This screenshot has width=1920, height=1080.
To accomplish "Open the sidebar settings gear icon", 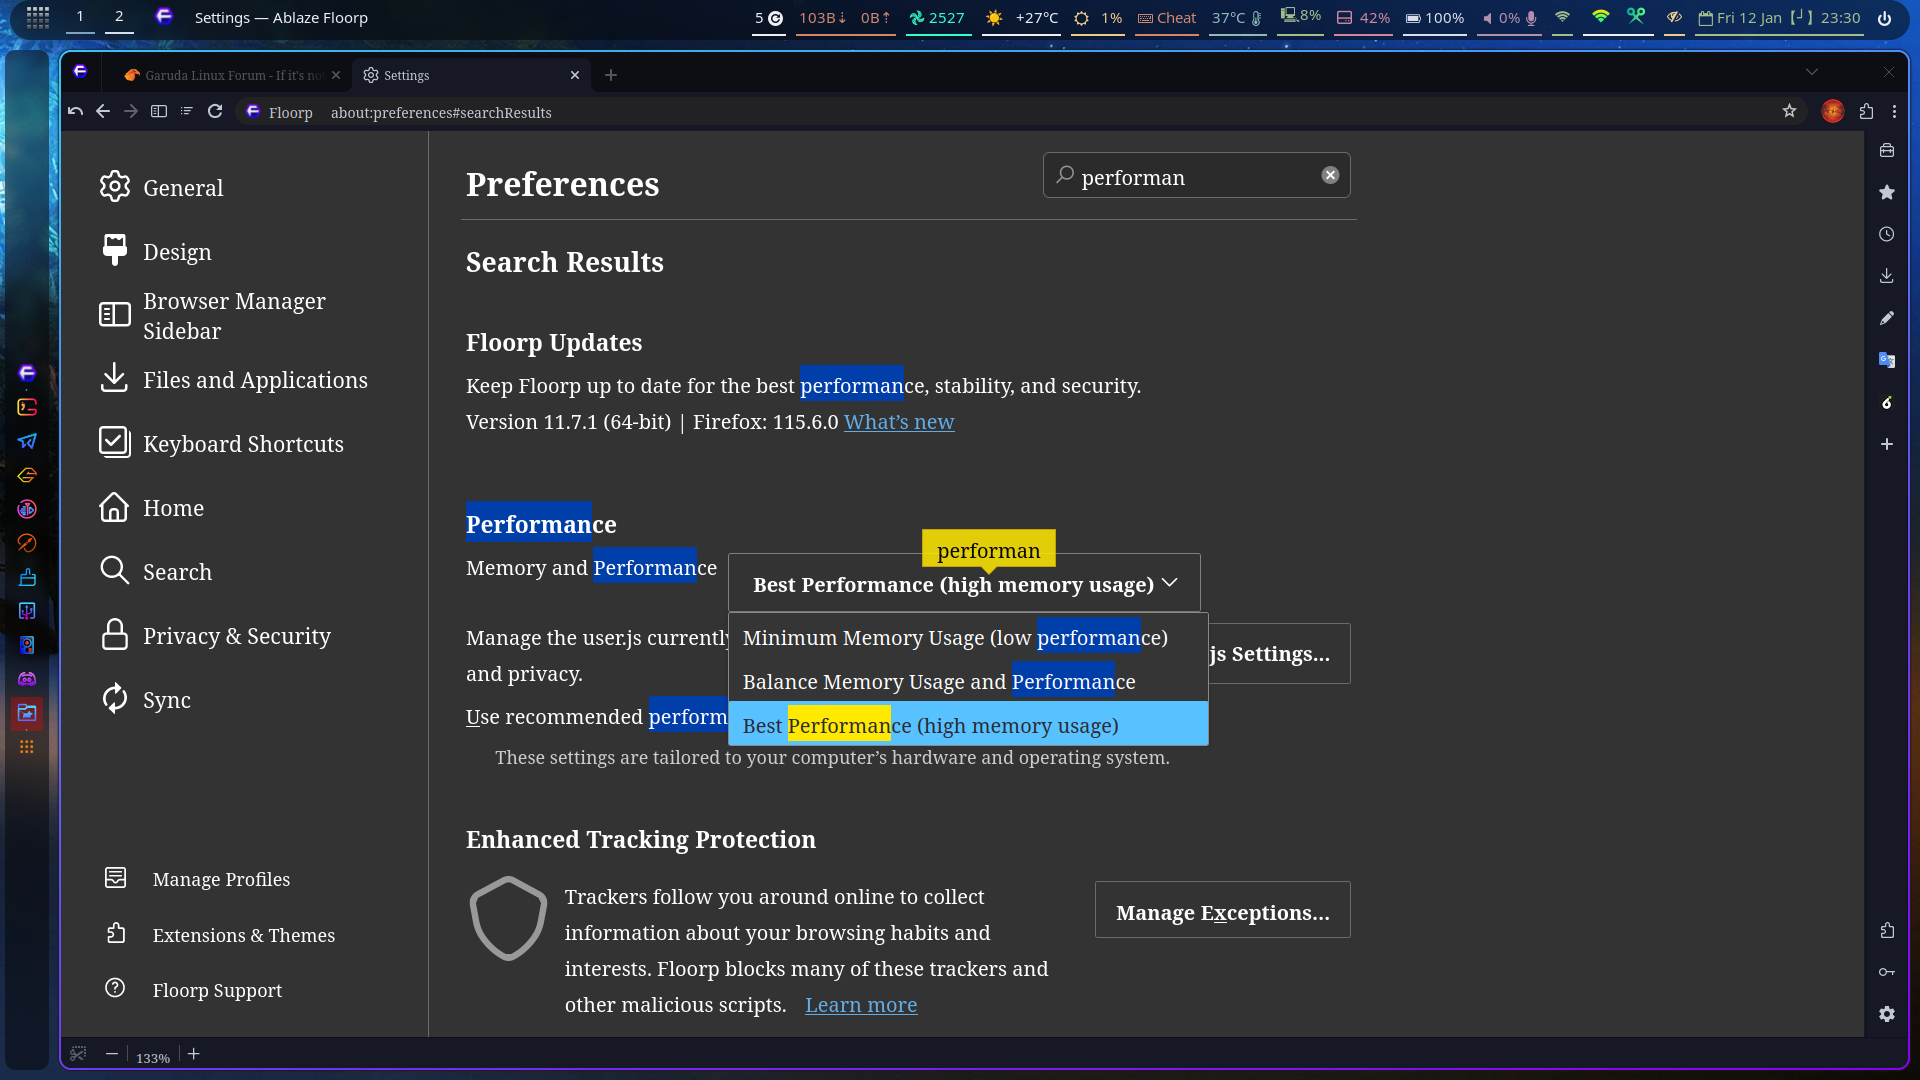I will 1886,1014.
